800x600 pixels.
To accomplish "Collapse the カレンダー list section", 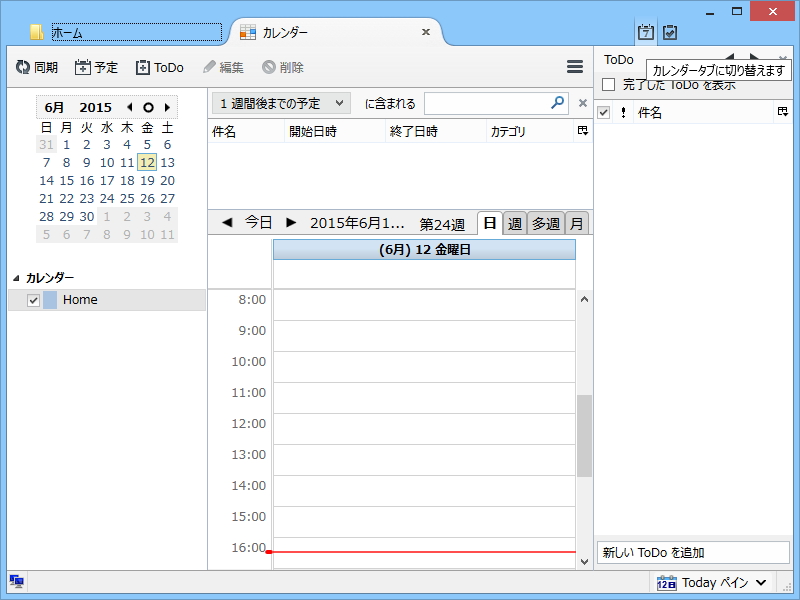I will pyautogui.click(x=16, y=278).
